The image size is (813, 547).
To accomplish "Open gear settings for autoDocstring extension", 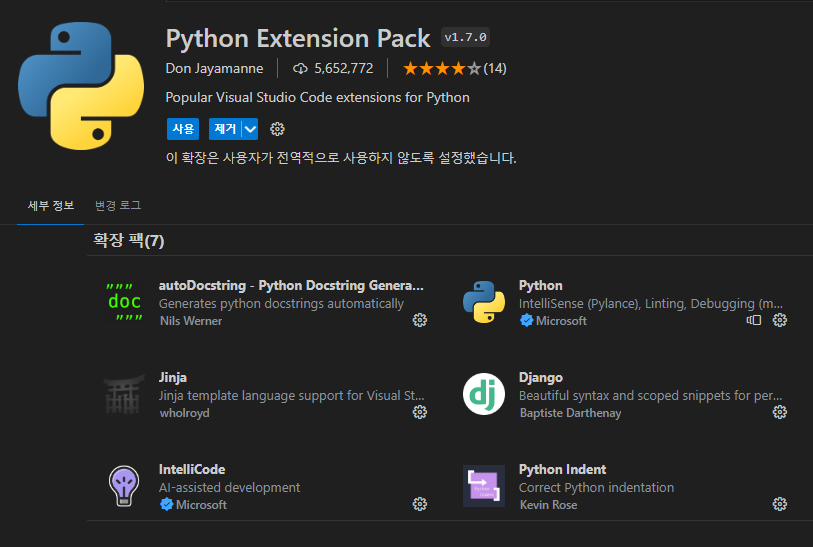I will click(419, 320).
